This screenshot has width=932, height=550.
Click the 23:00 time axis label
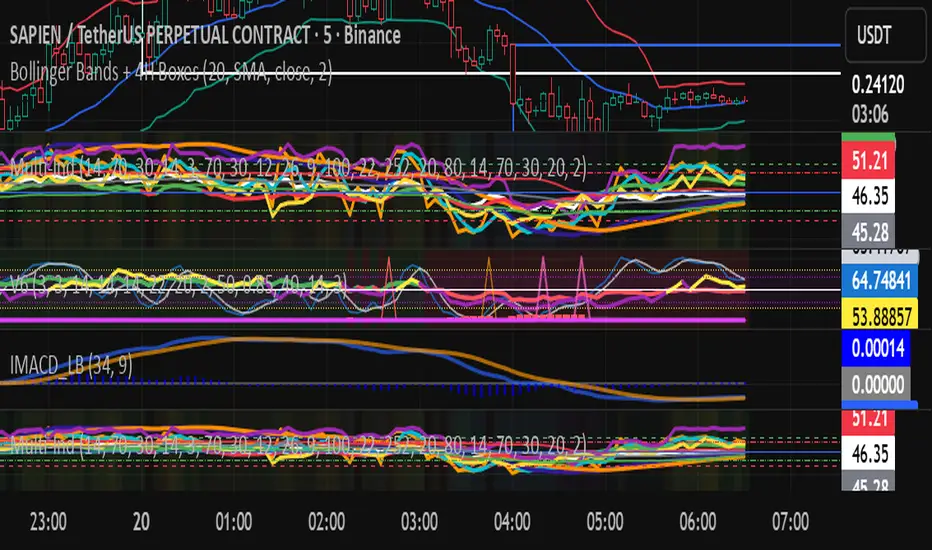click(x=48, y=522)
